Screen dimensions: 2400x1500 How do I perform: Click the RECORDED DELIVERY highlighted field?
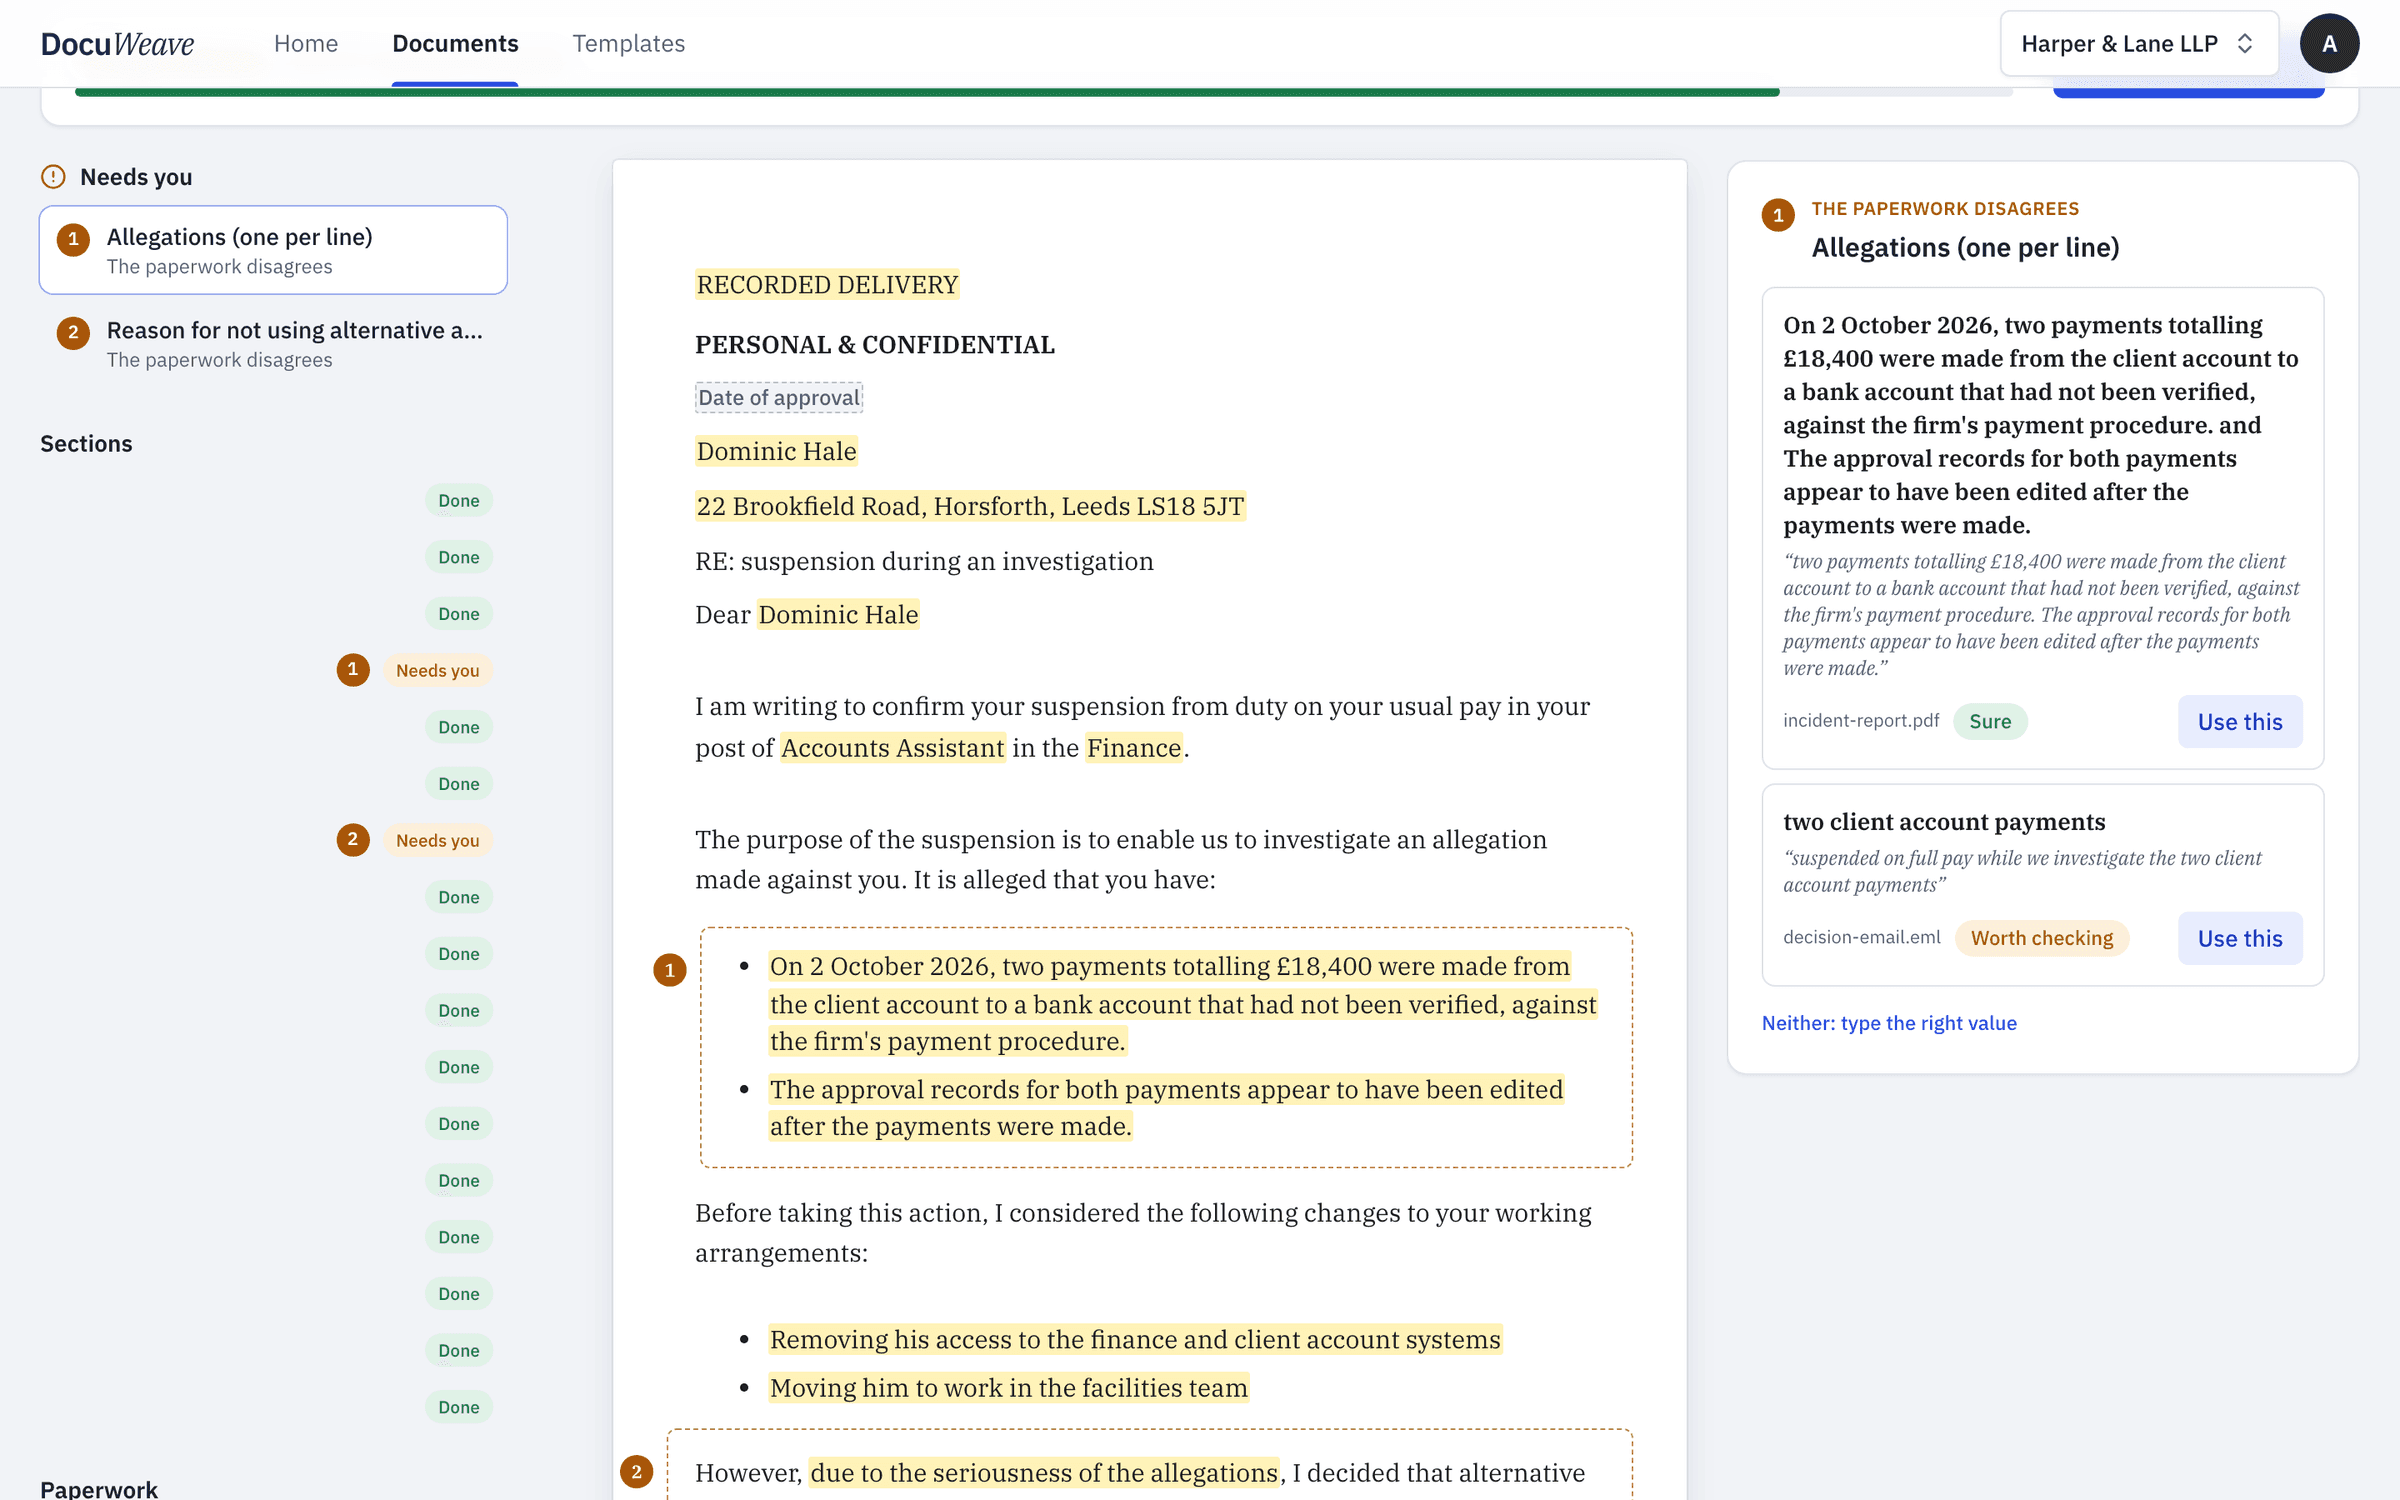pos(827,285)
